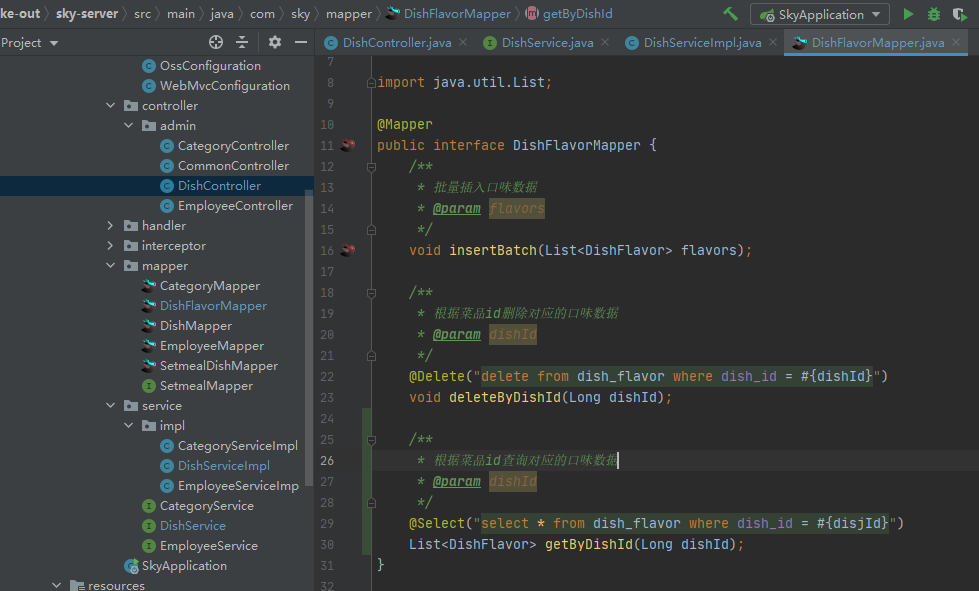Click the MyBatis gutter icon beside insertBatch
The width and height of the screenshot is (979, 591).
click(x=348, y=250)
